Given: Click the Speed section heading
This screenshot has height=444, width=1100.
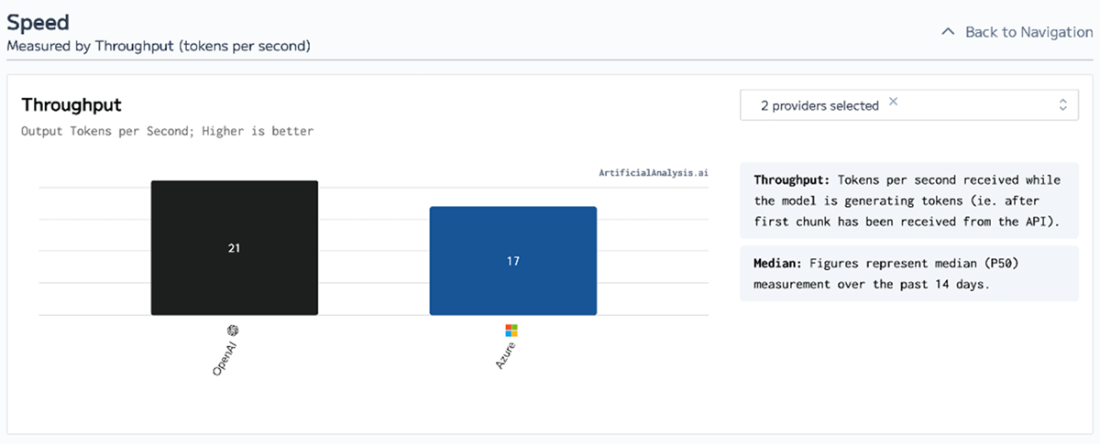Looking at the screenshot, I should (38, 22).
